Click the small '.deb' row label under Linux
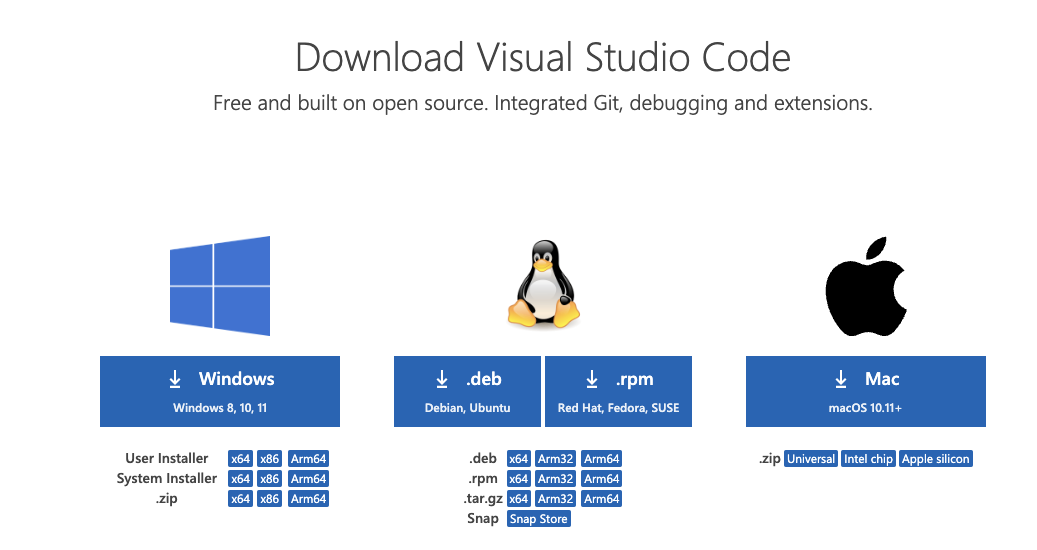The width and height of the screenshot is (1037, 550). (x=483, y=458)
